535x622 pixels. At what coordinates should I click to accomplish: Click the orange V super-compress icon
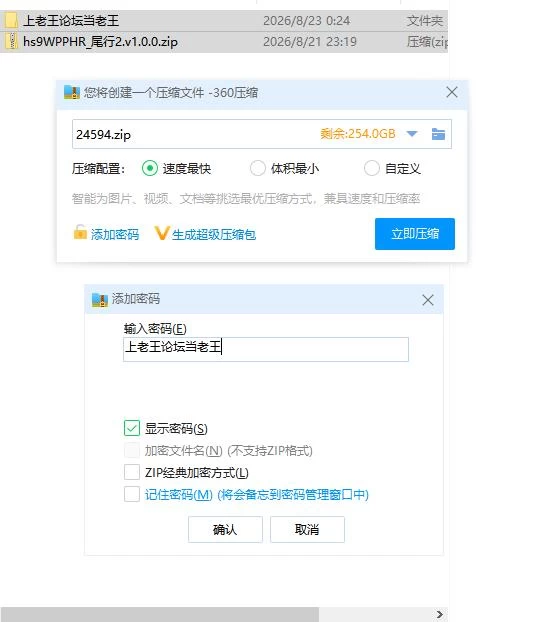162,233
